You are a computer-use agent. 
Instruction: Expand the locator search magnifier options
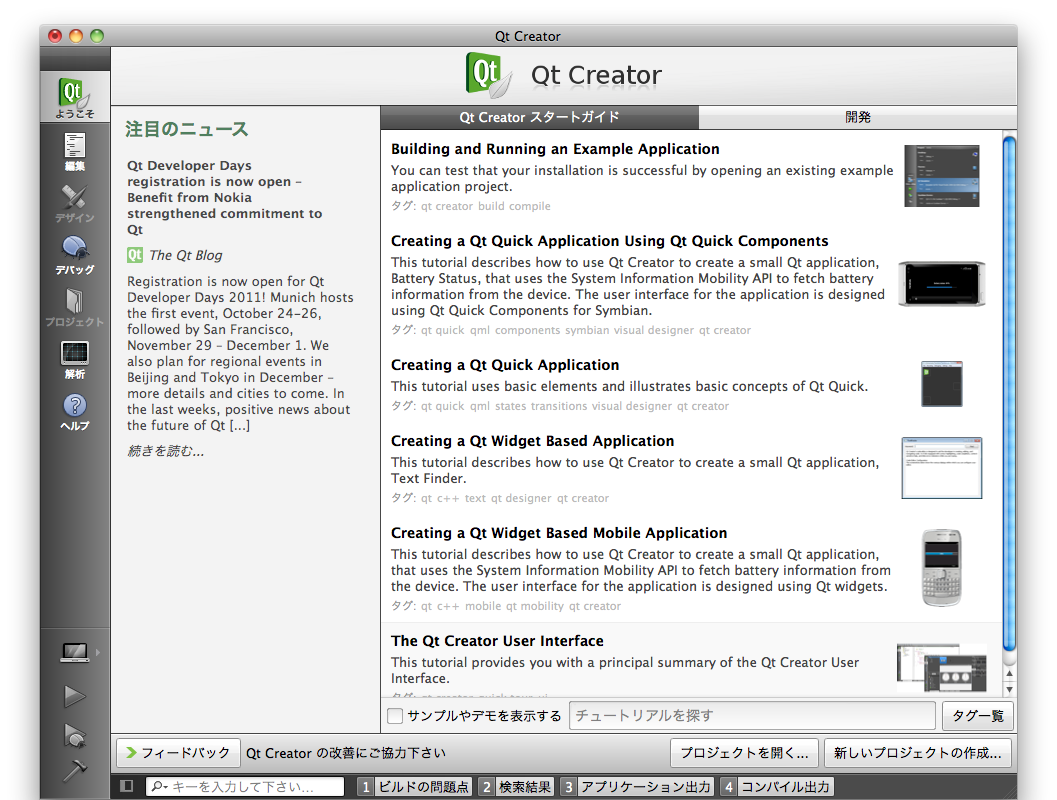pos(160,787)
